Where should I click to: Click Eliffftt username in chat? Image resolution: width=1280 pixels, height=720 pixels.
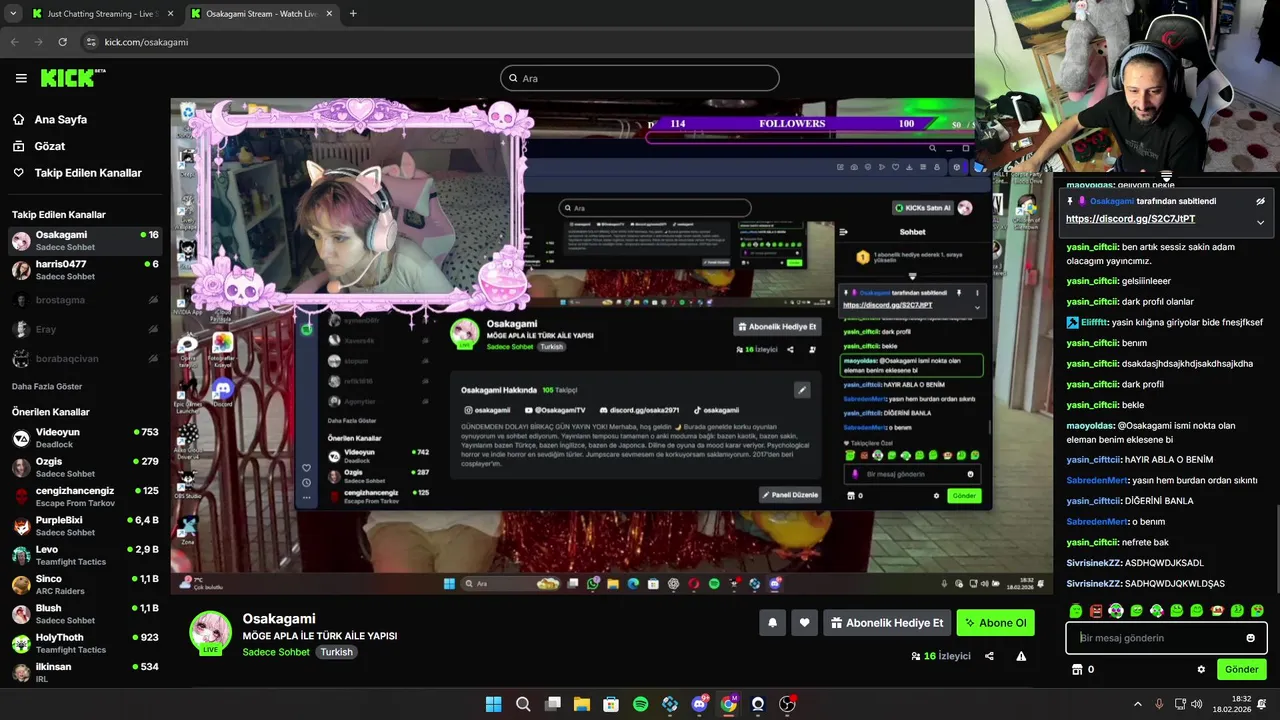click(x=1096, y=322)
